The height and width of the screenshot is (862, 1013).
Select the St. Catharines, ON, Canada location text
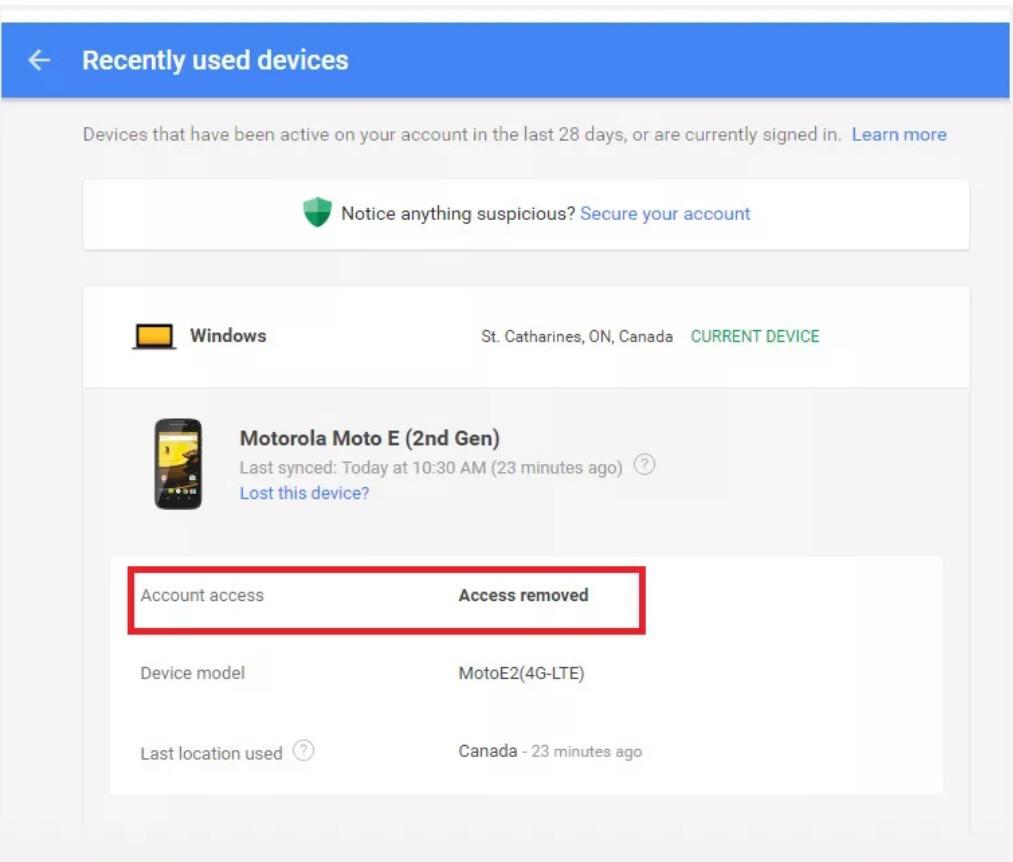[x=576, y=336]
